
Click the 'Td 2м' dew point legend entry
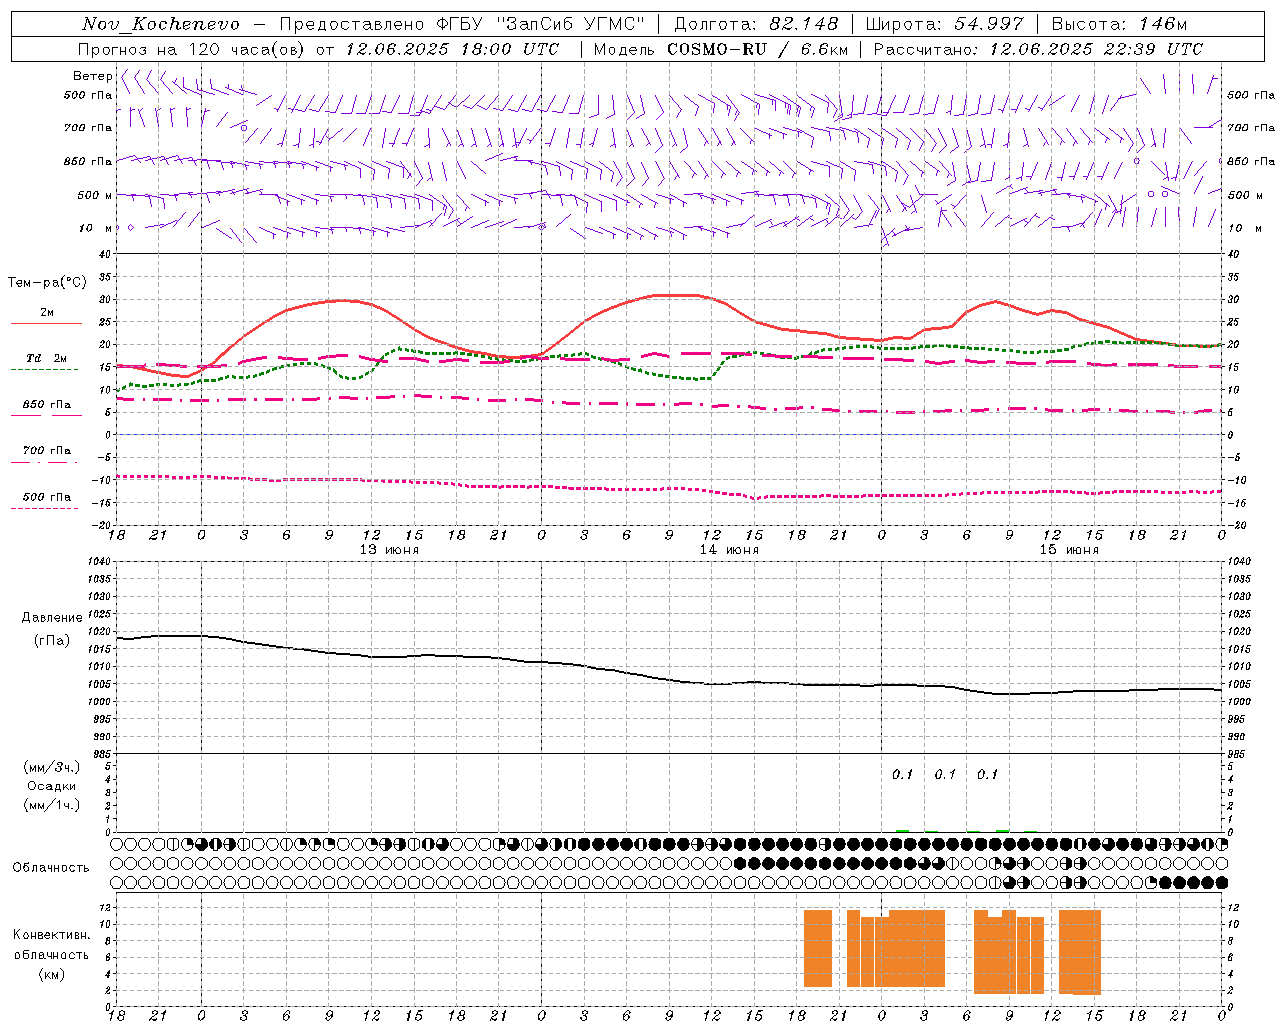point(47,358)
